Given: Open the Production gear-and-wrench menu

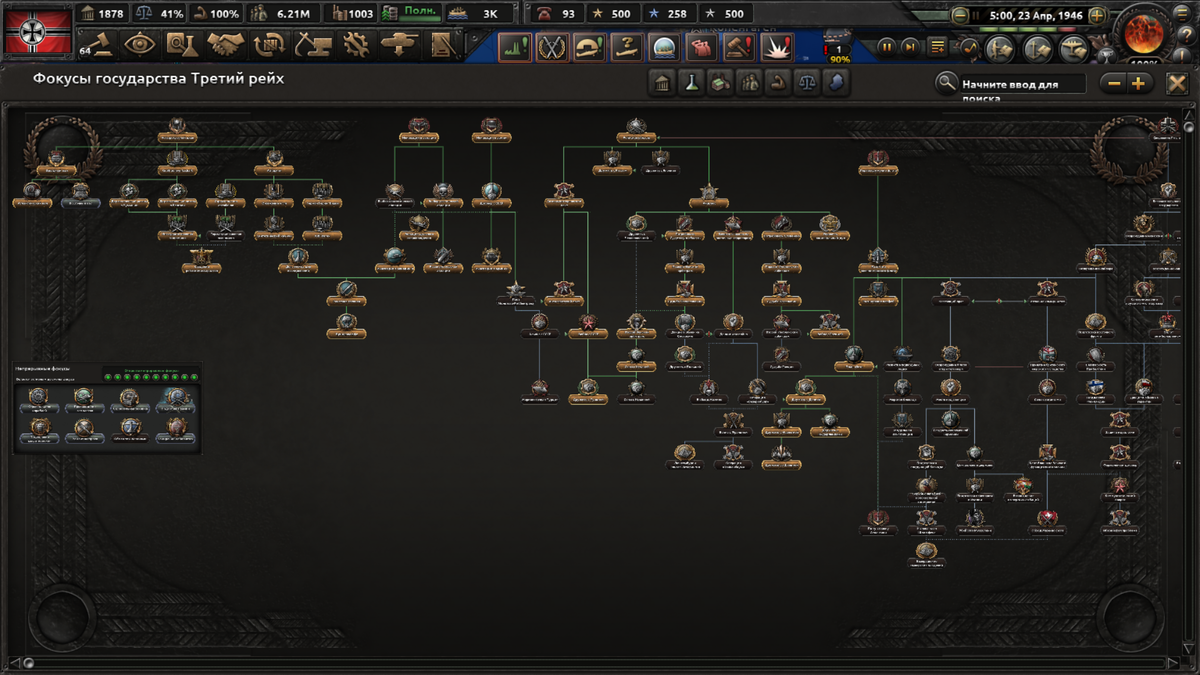Looking at the screenshot, I should click(x=356, y=45).
